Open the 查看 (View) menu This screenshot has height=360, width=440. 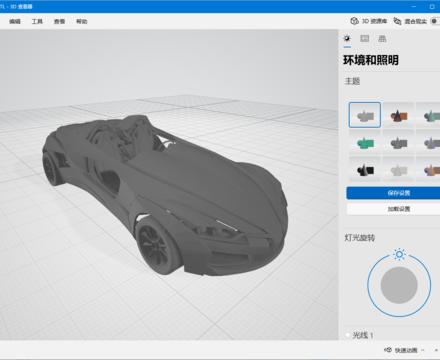pos(59,21)
